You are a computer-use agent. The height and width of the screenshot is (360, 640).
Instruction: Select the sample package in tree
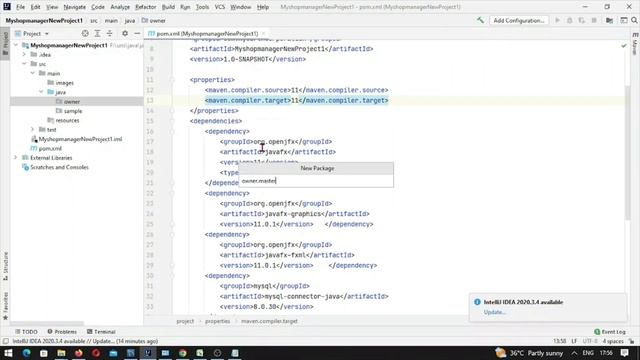73,111
